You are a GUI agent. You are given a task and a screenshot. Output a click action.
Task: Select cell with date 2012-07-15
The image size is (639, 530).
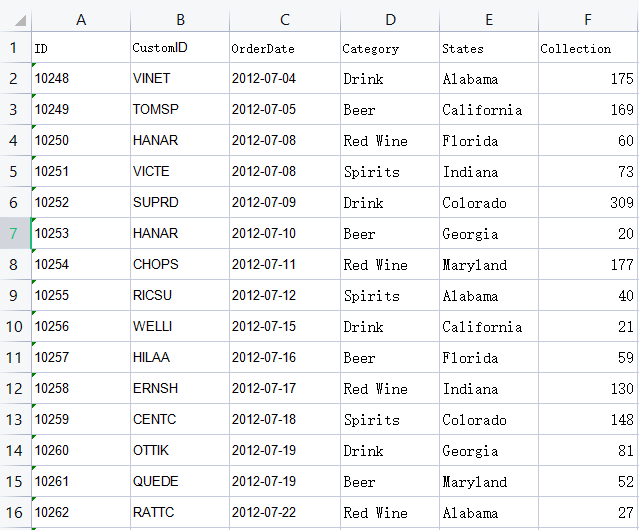pos(285,326)
